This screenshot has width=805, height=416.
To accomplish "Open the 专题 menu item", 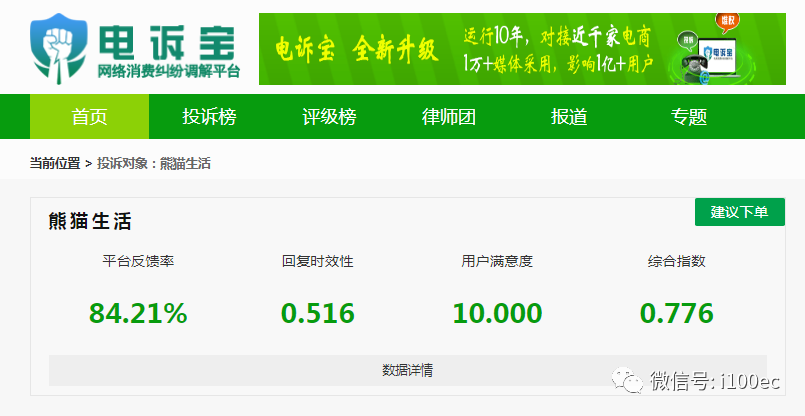I will pyautogui.click(x=689, y=117).
